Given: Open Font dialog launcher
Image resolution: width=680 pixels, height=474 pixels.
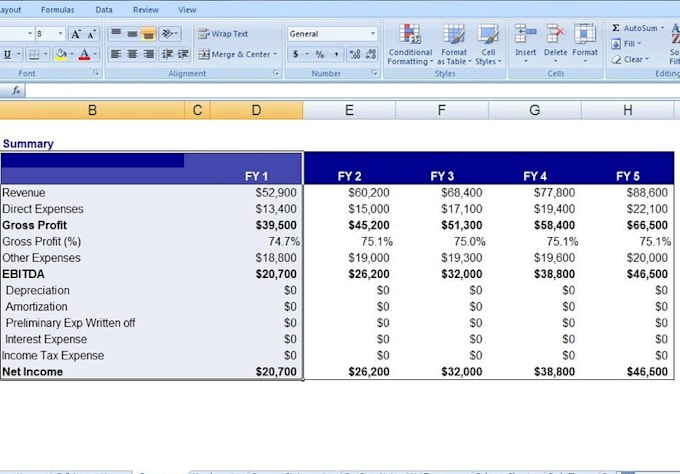Looking at the screenshot, I should coord(96,73).
